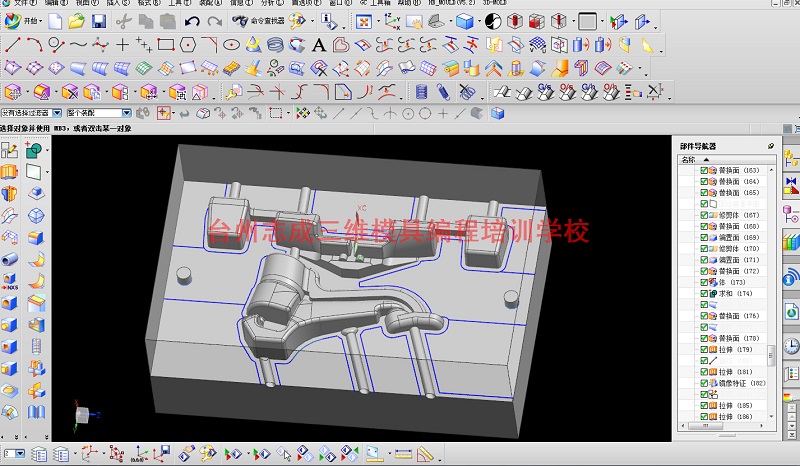Expand the 开始 start dropdown arrow

click(41, 21)
